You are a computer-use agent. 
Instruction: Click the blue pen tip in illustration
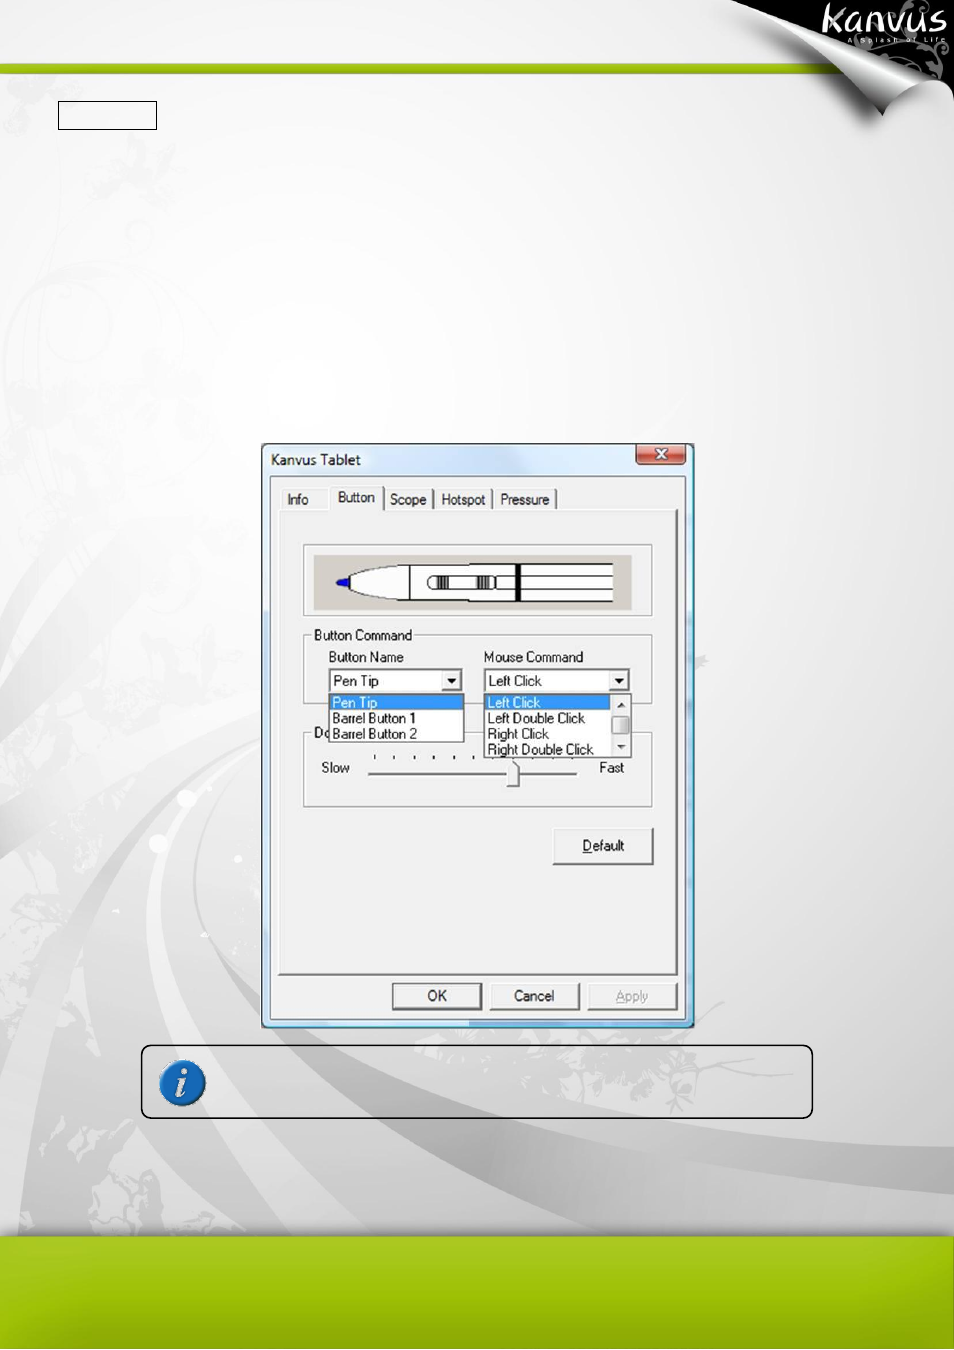point(343,582)
